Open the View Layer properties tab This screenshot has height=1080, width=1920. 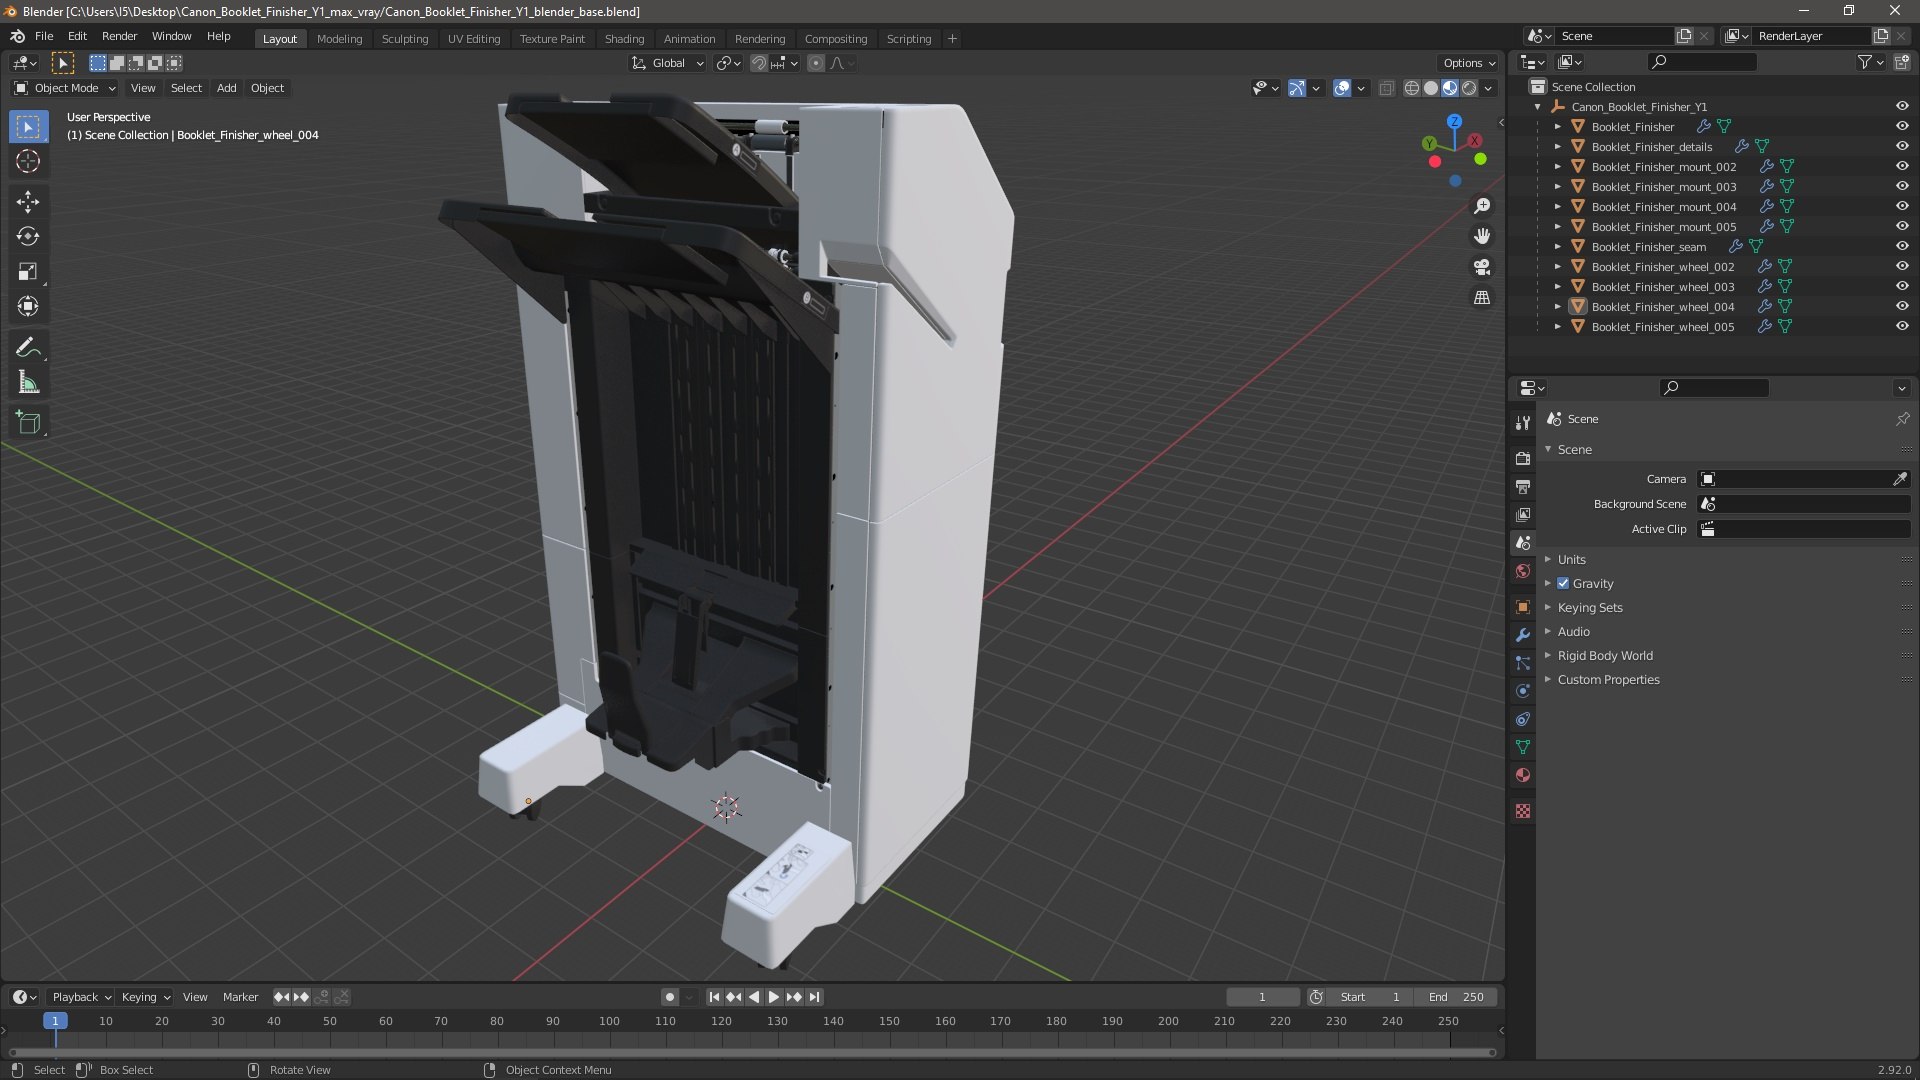[1523, 514]
